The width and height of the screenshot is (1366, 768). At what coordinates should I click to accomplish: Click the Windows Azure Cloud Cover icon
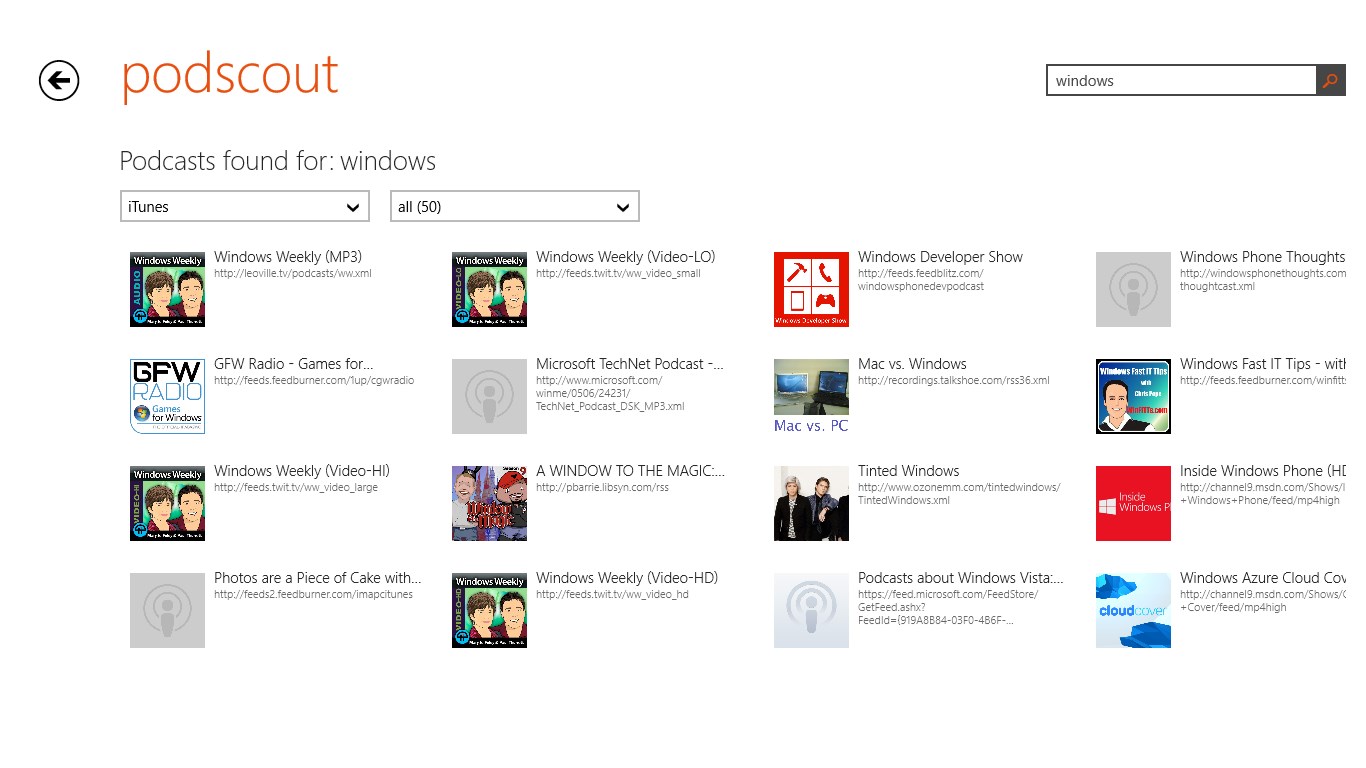coord(1133,610)
